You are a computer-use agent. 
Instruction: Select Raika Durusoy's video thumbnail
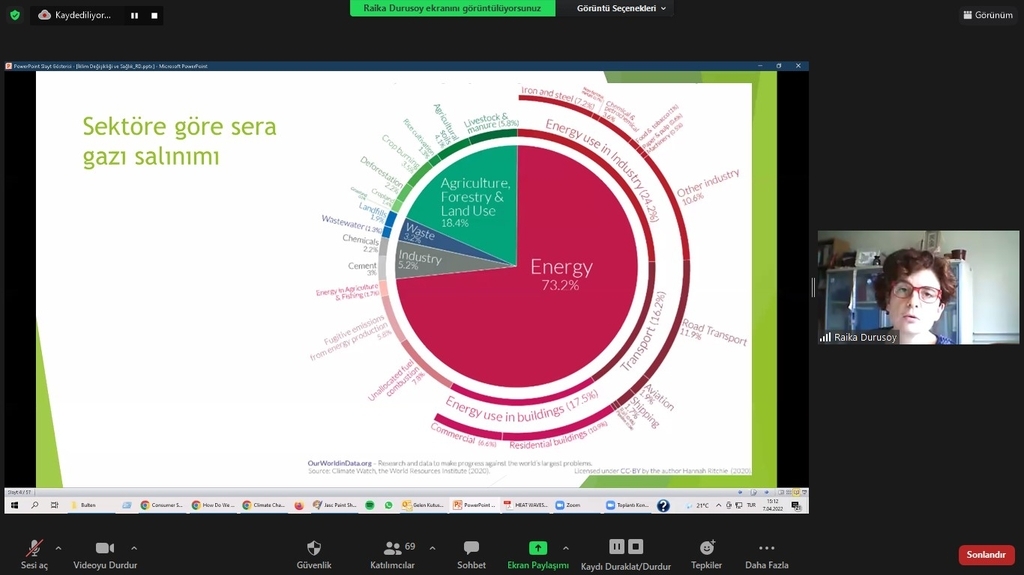coord(918,288)
